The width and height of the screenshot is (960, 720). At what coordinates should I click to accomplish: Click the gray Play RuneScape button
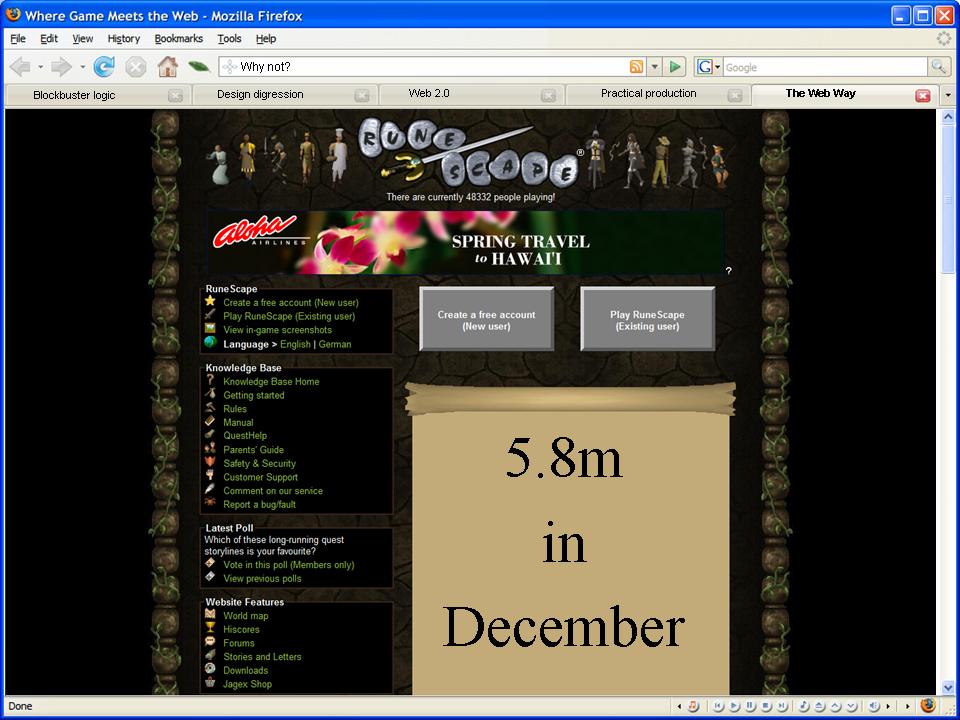pos(647,319)
